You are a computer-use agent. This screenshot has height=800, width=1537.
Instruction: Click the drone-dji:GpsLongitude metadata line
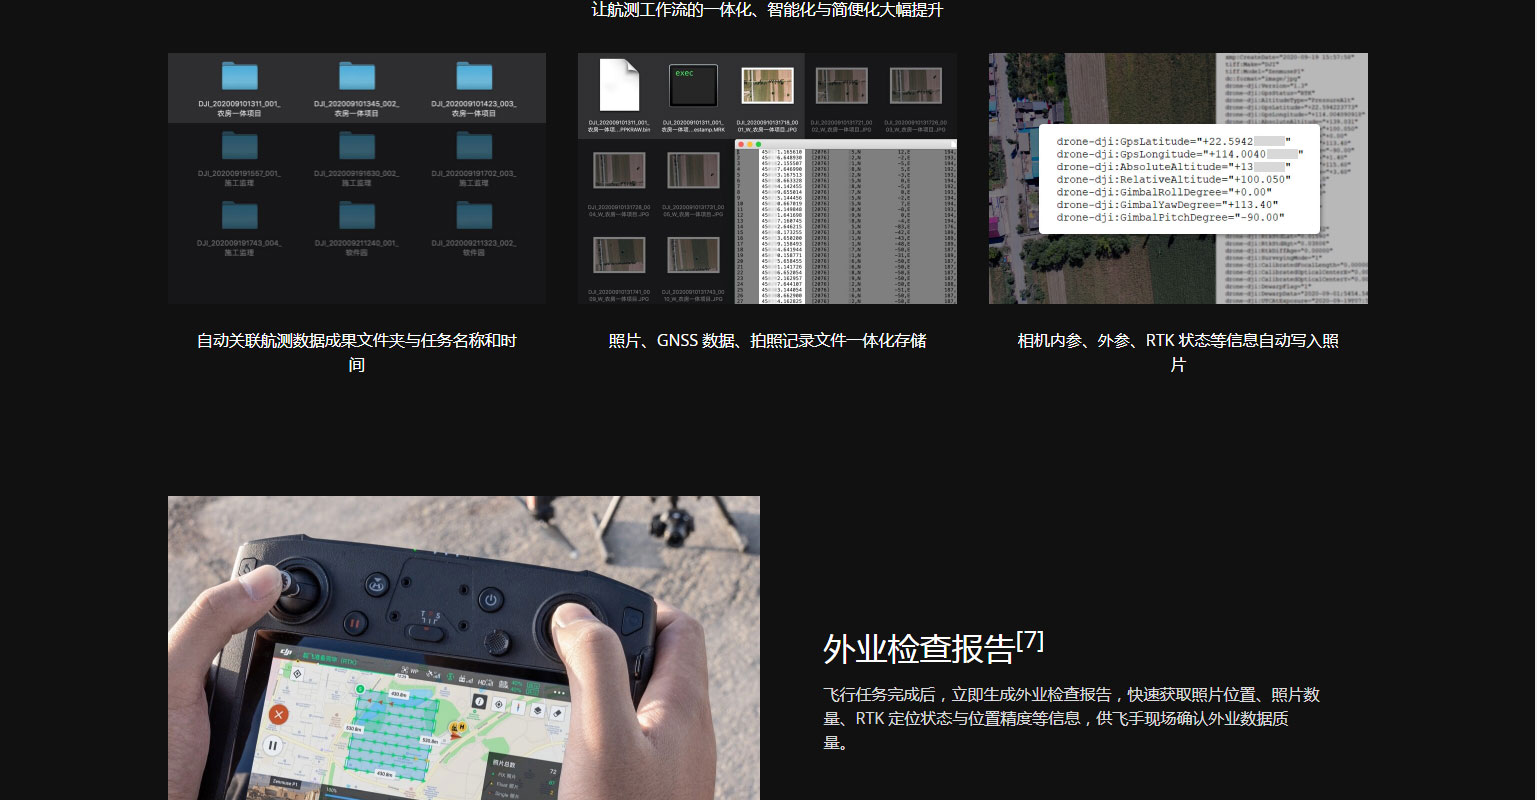(1180, 155)
